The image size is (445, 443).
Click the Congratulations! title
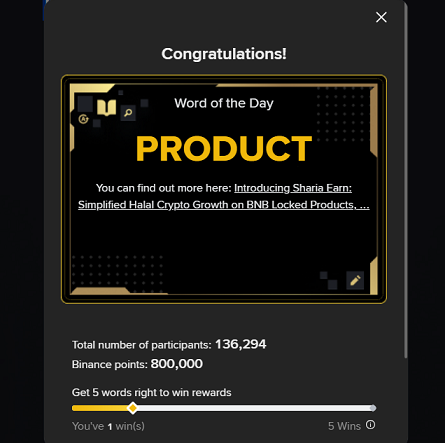pyautogui.click(x=224, y=54)
